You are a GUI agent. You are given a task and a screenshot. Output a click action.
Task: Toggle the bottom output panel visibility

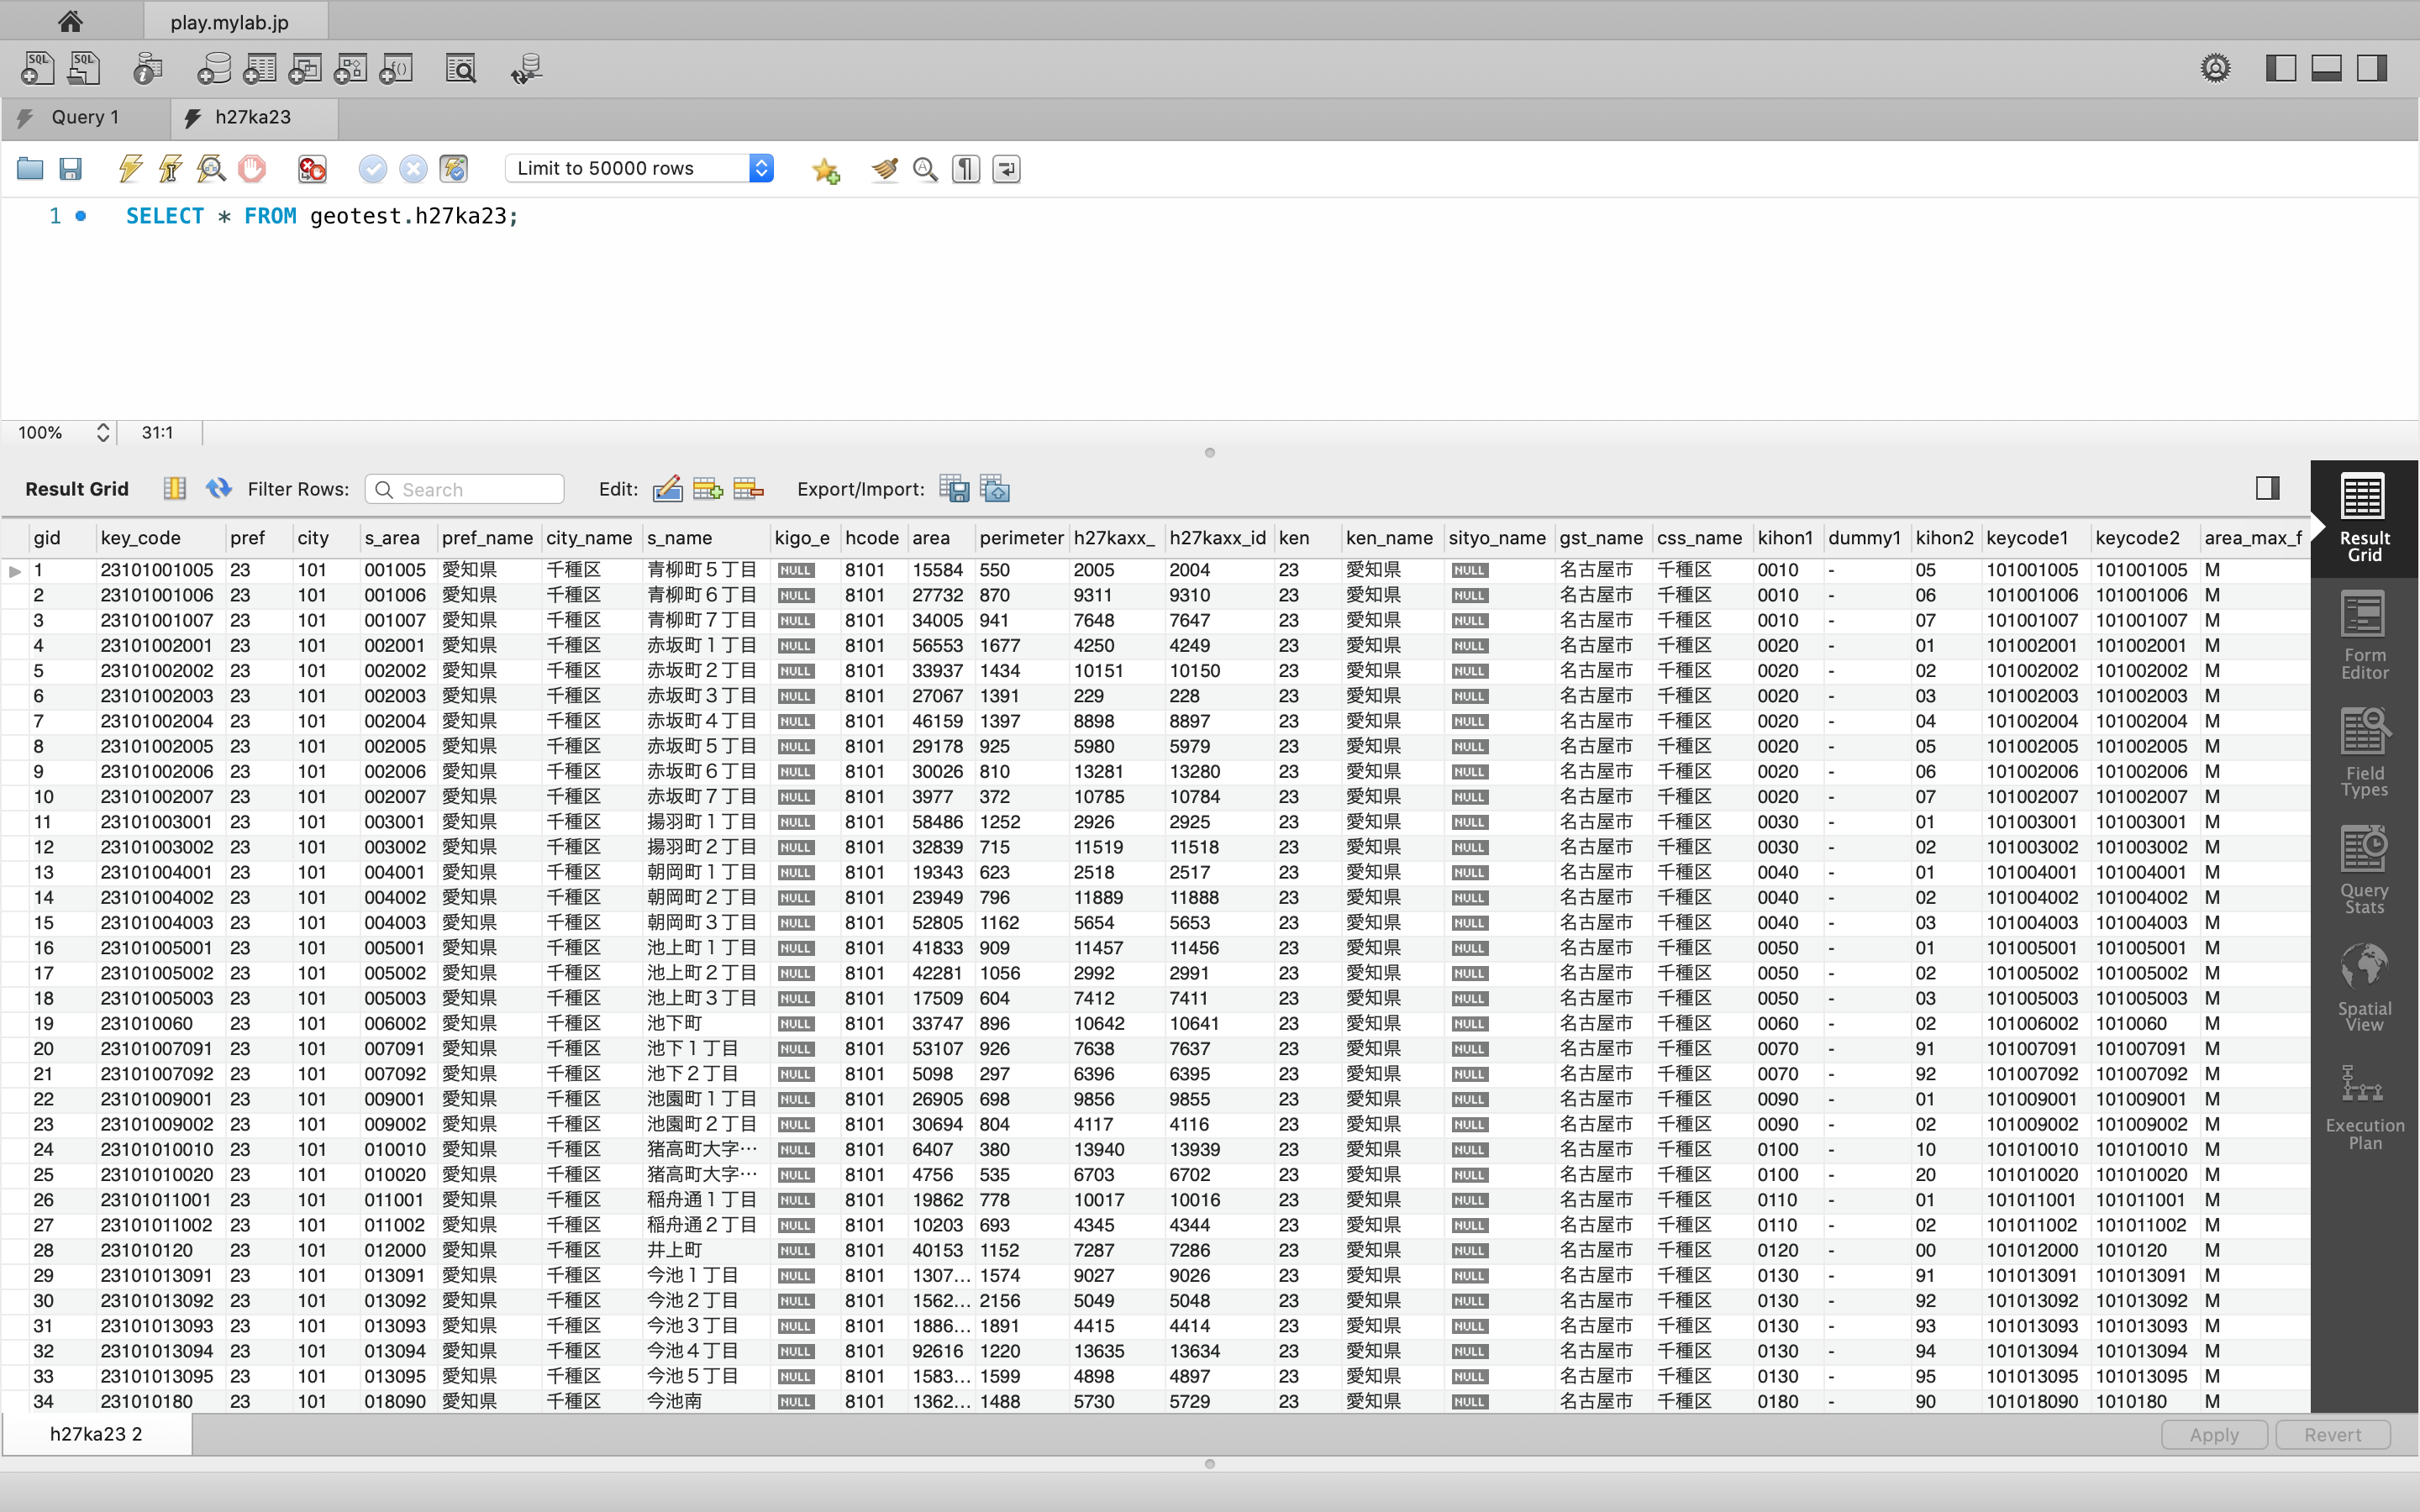tap(2326, 68)
